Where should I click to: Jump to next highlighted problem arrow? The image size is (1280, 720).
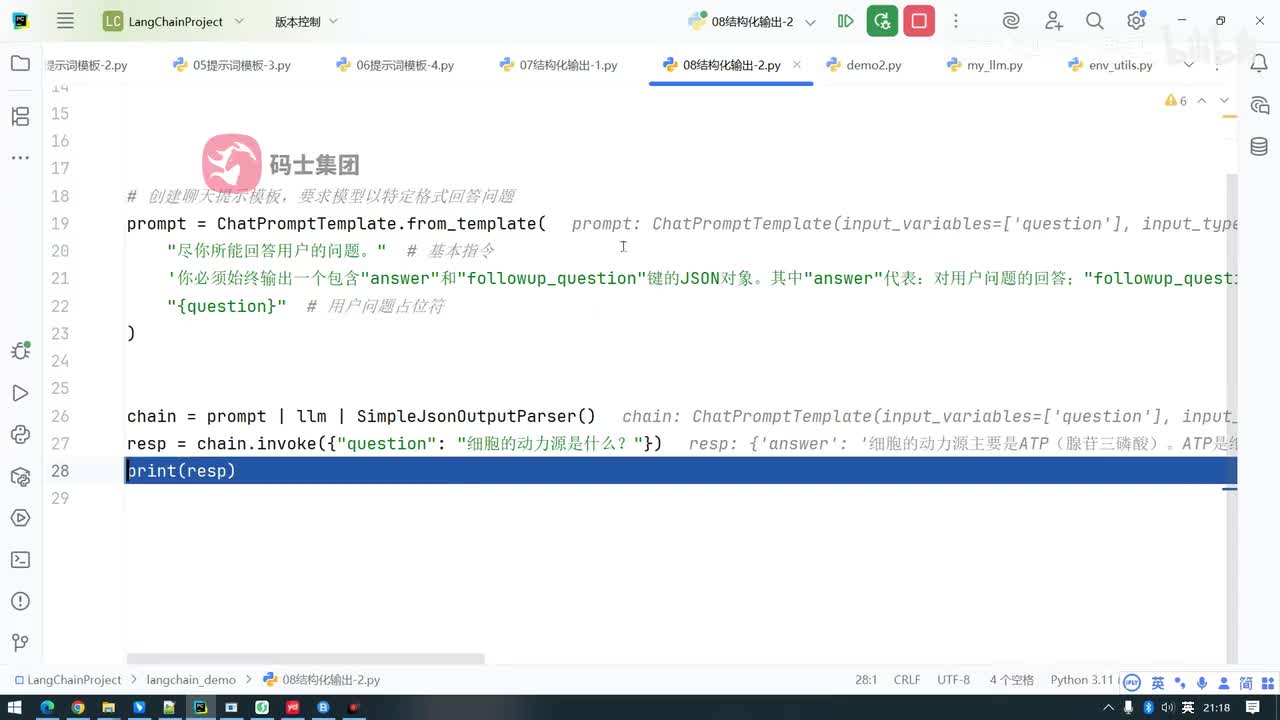pyautogui.click(x=1225, y=101)
